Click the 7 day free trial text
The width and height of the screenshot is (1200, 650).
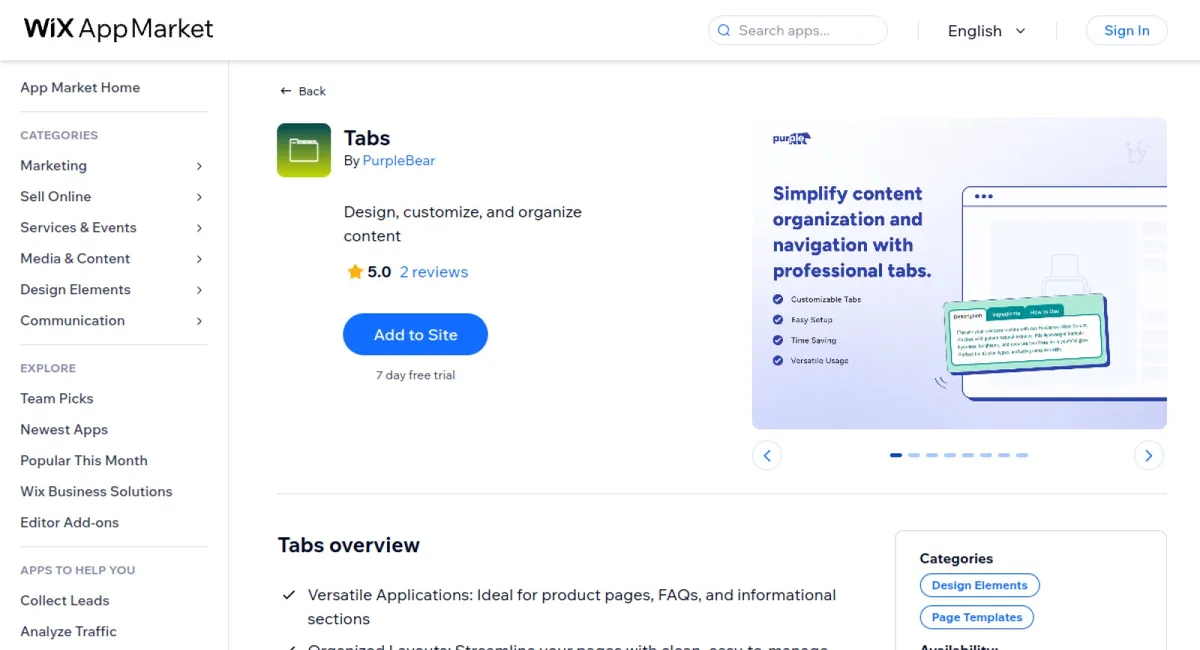tap(415, 375)
